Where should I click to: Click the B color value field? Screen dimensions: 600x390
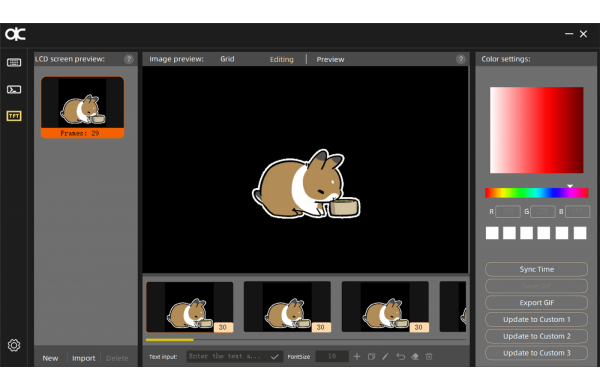(x=577, y=211)
